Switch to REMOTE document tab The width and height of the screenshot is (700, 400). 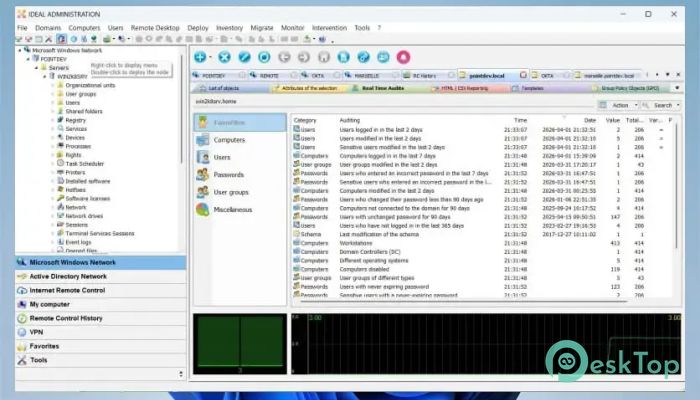[x=269, y=75]
